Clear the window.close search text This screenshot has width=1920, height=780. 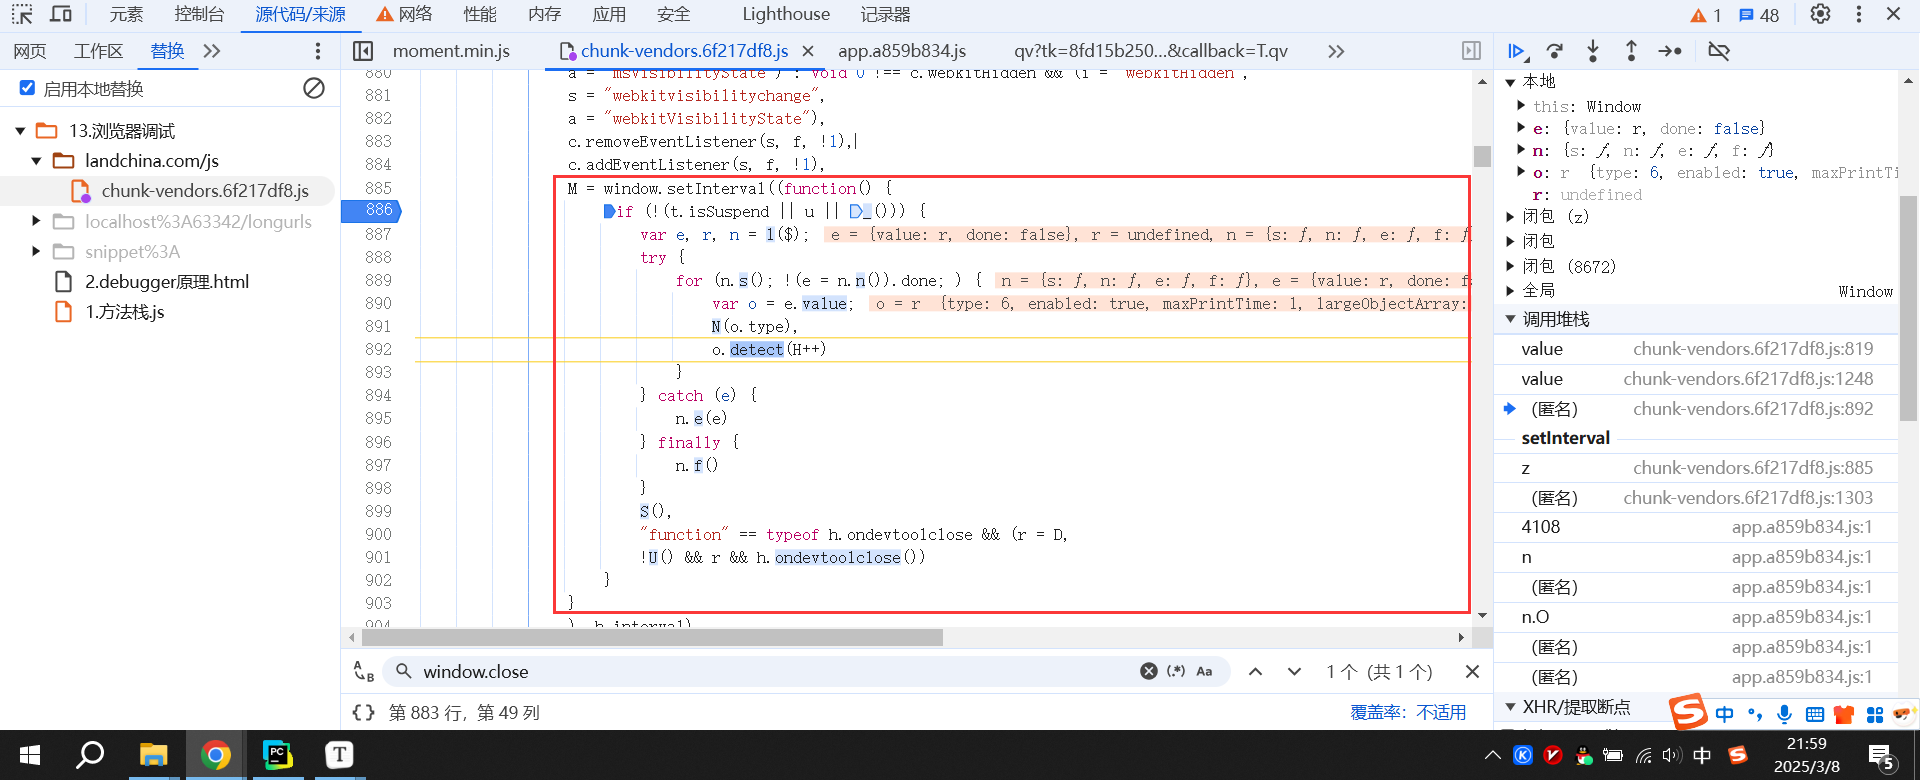(1149, 671)
